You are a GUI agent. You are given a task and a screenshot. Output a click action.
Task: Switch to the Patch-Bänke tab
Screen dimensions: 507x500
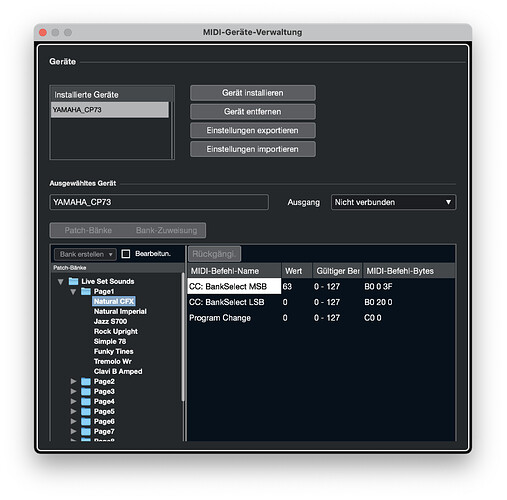coord(88,230)
